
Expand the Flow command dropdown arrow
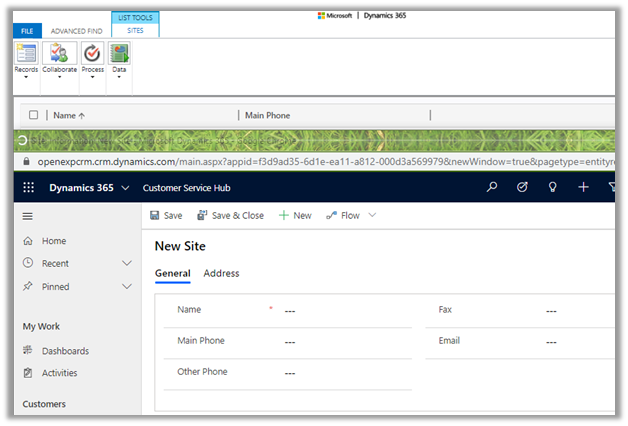pos(373,215)
